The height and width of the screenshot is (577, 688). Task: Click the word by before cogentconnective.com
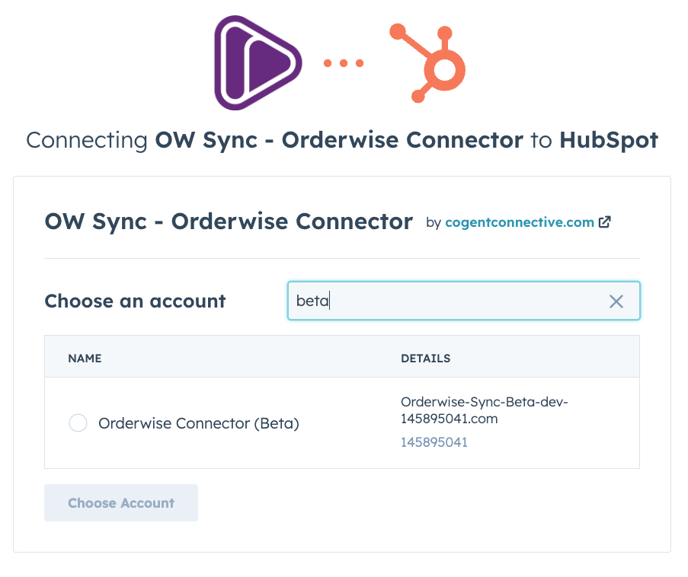pyautogui.click(x=433, y=223)
